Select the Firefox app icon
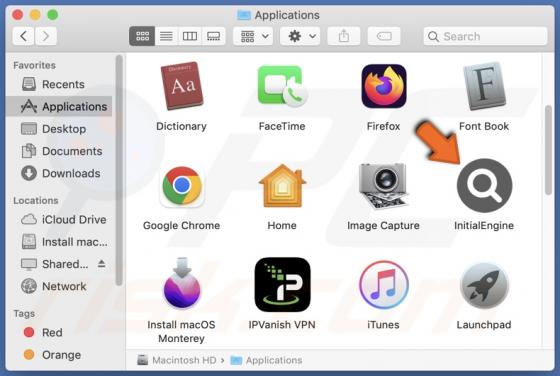The height and width of the screenshot is (376, 560). pyautogui.click(x=384, y=86)
